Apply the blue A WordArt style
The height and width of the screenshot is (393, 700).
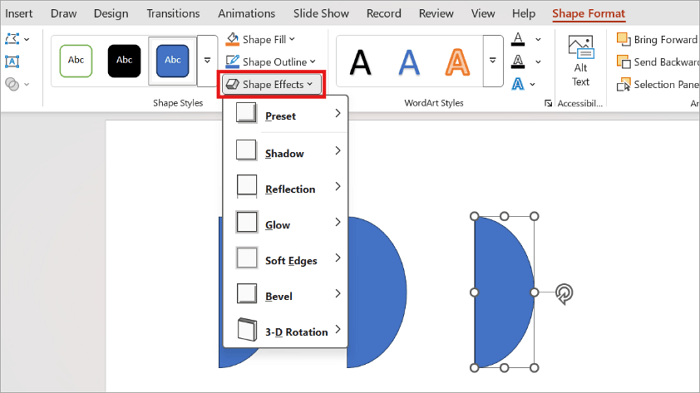pyautogui.click(x=409, y=62)
